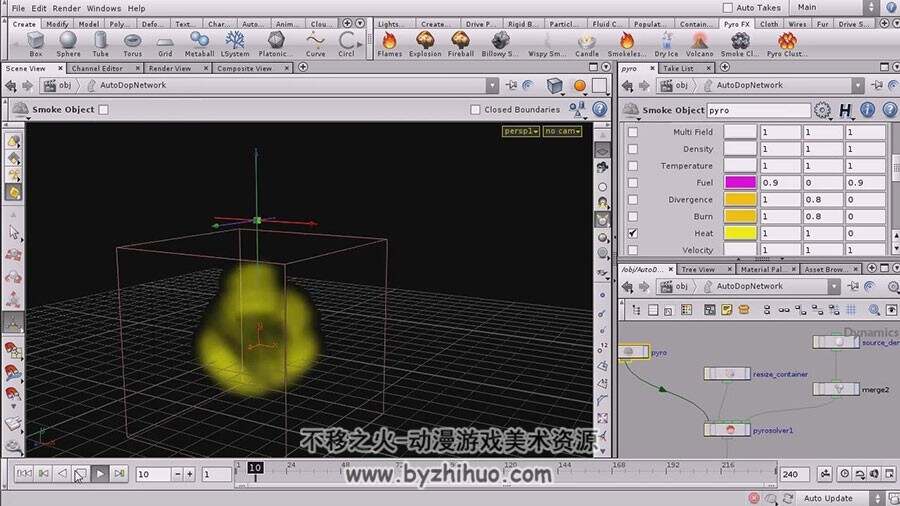Toggle checkbox beside Smoke Object label

coord(103,109)
